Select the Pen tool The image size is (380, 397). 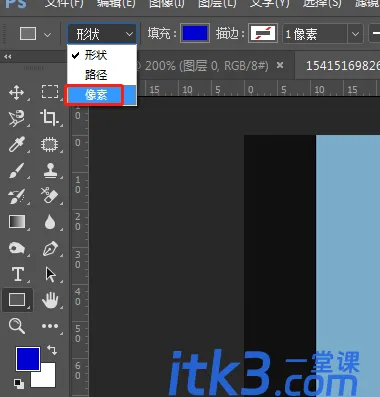(x=50, y=248)
